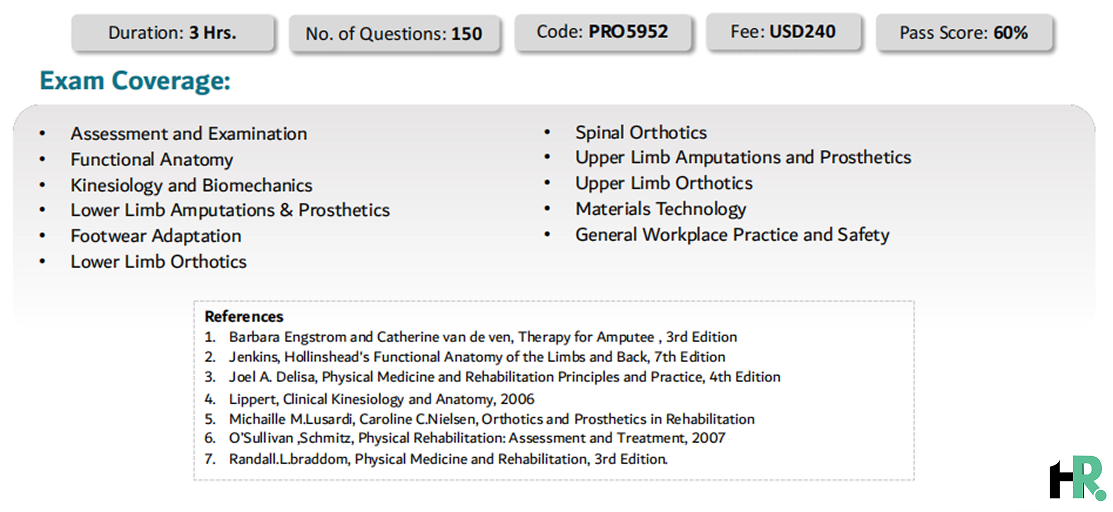Select the Lippert Clinical Kinesiology reference

coord(381,399)
